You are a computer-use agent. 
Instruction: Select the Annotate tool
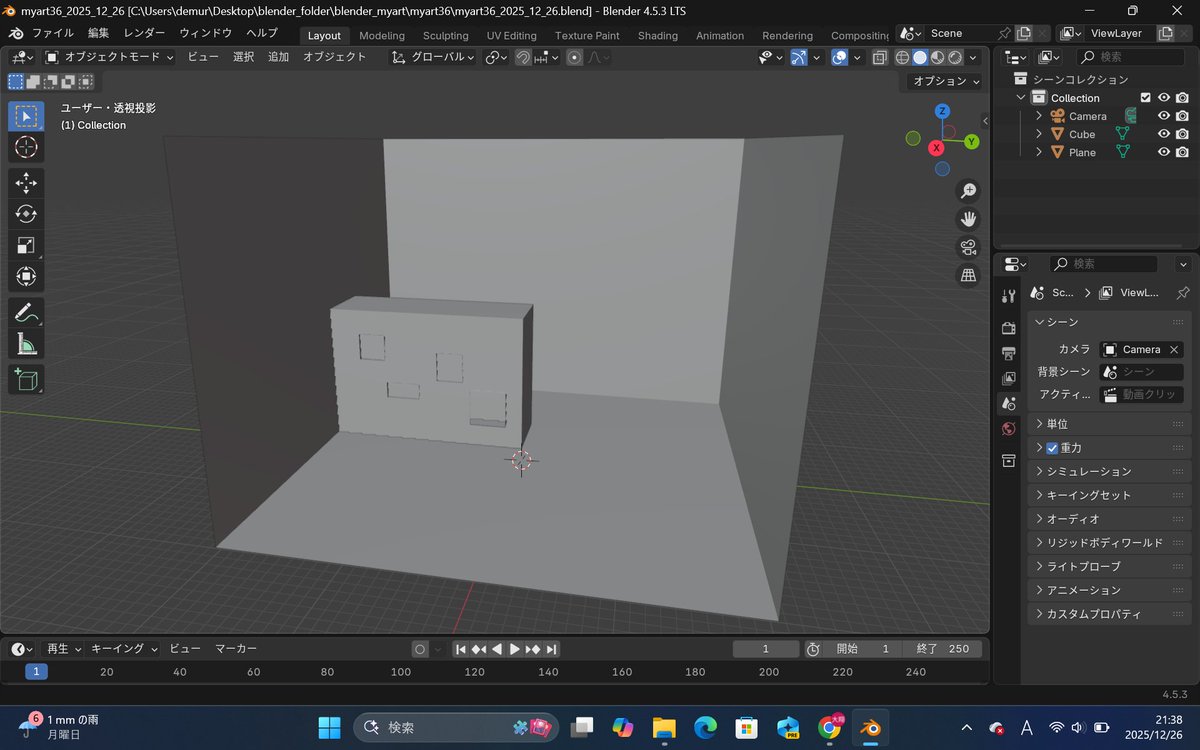pyautogui.click(x=26, y=312)
